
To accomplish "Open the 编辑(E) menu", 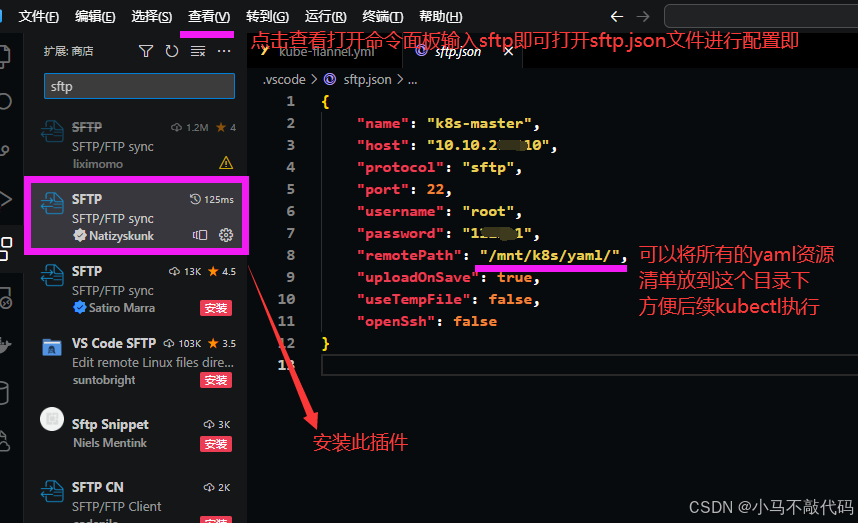I will click(x=95, y=16).
